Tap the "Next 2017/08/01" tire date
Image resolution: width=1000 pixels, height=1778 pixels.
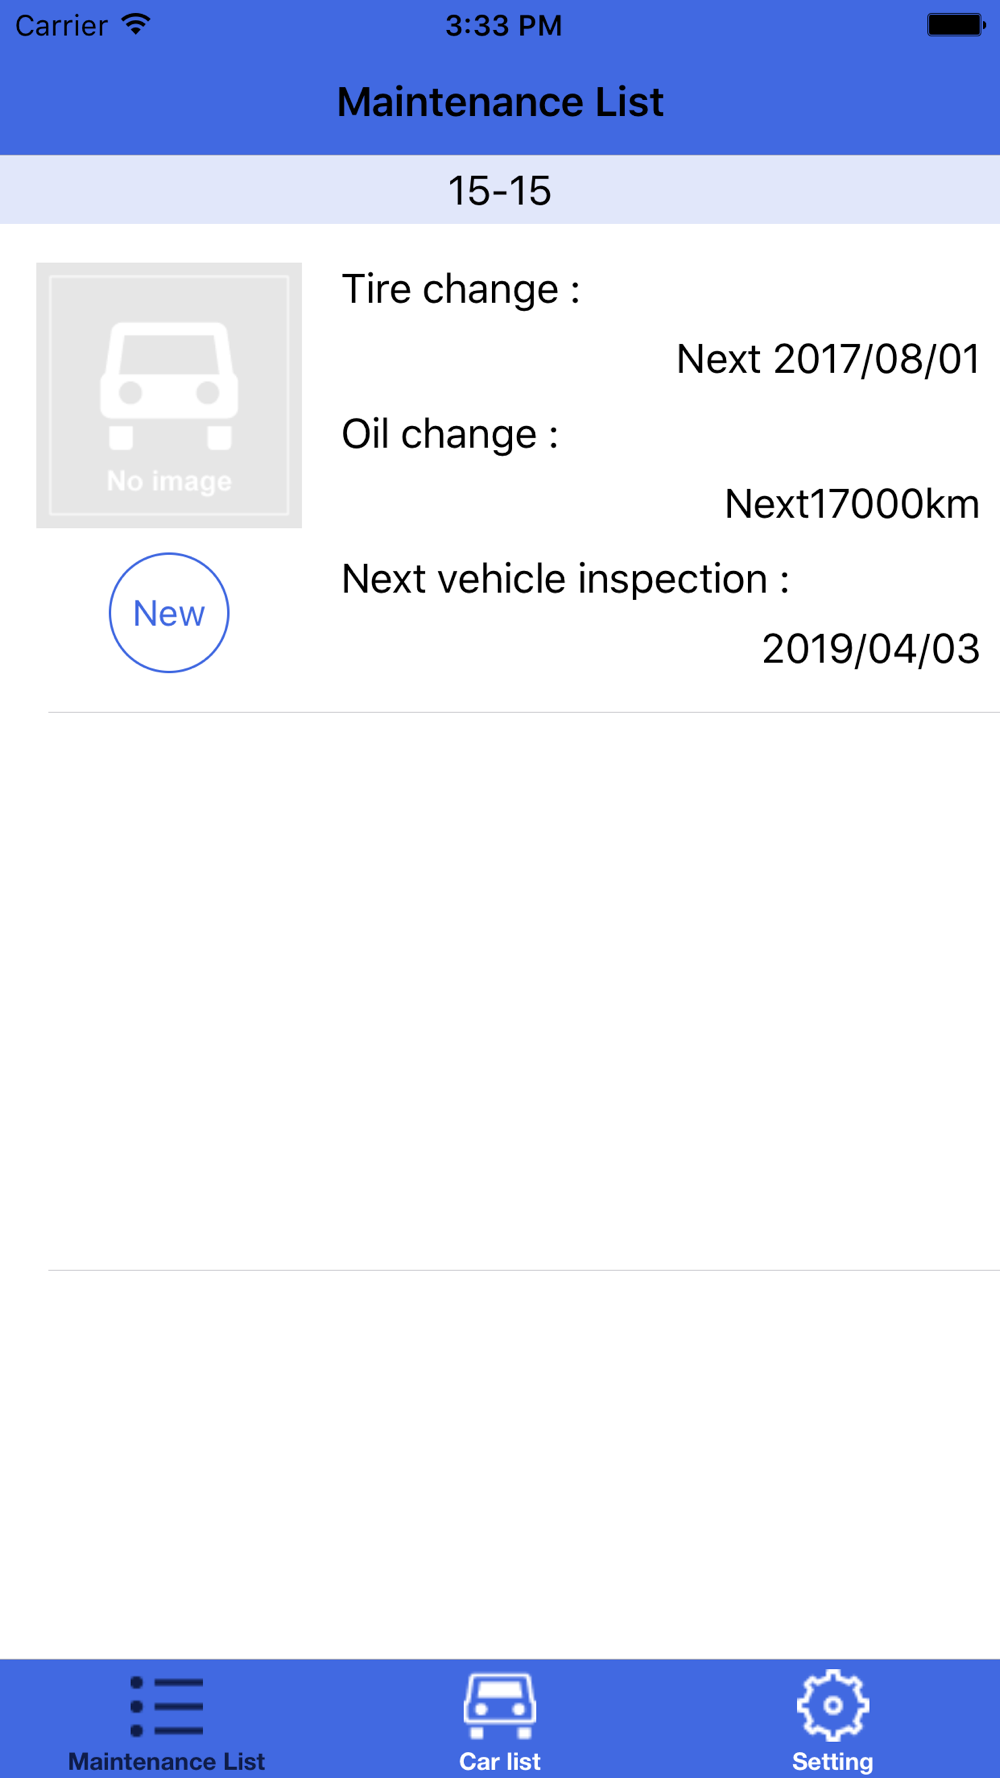[x=828, y=359]
